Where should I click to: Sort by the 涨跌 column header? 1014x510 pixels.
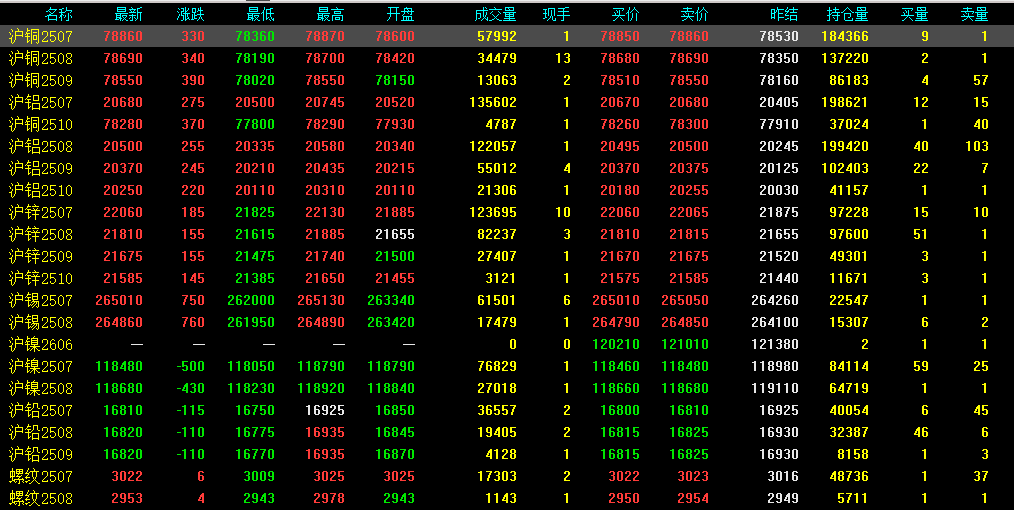190,15
